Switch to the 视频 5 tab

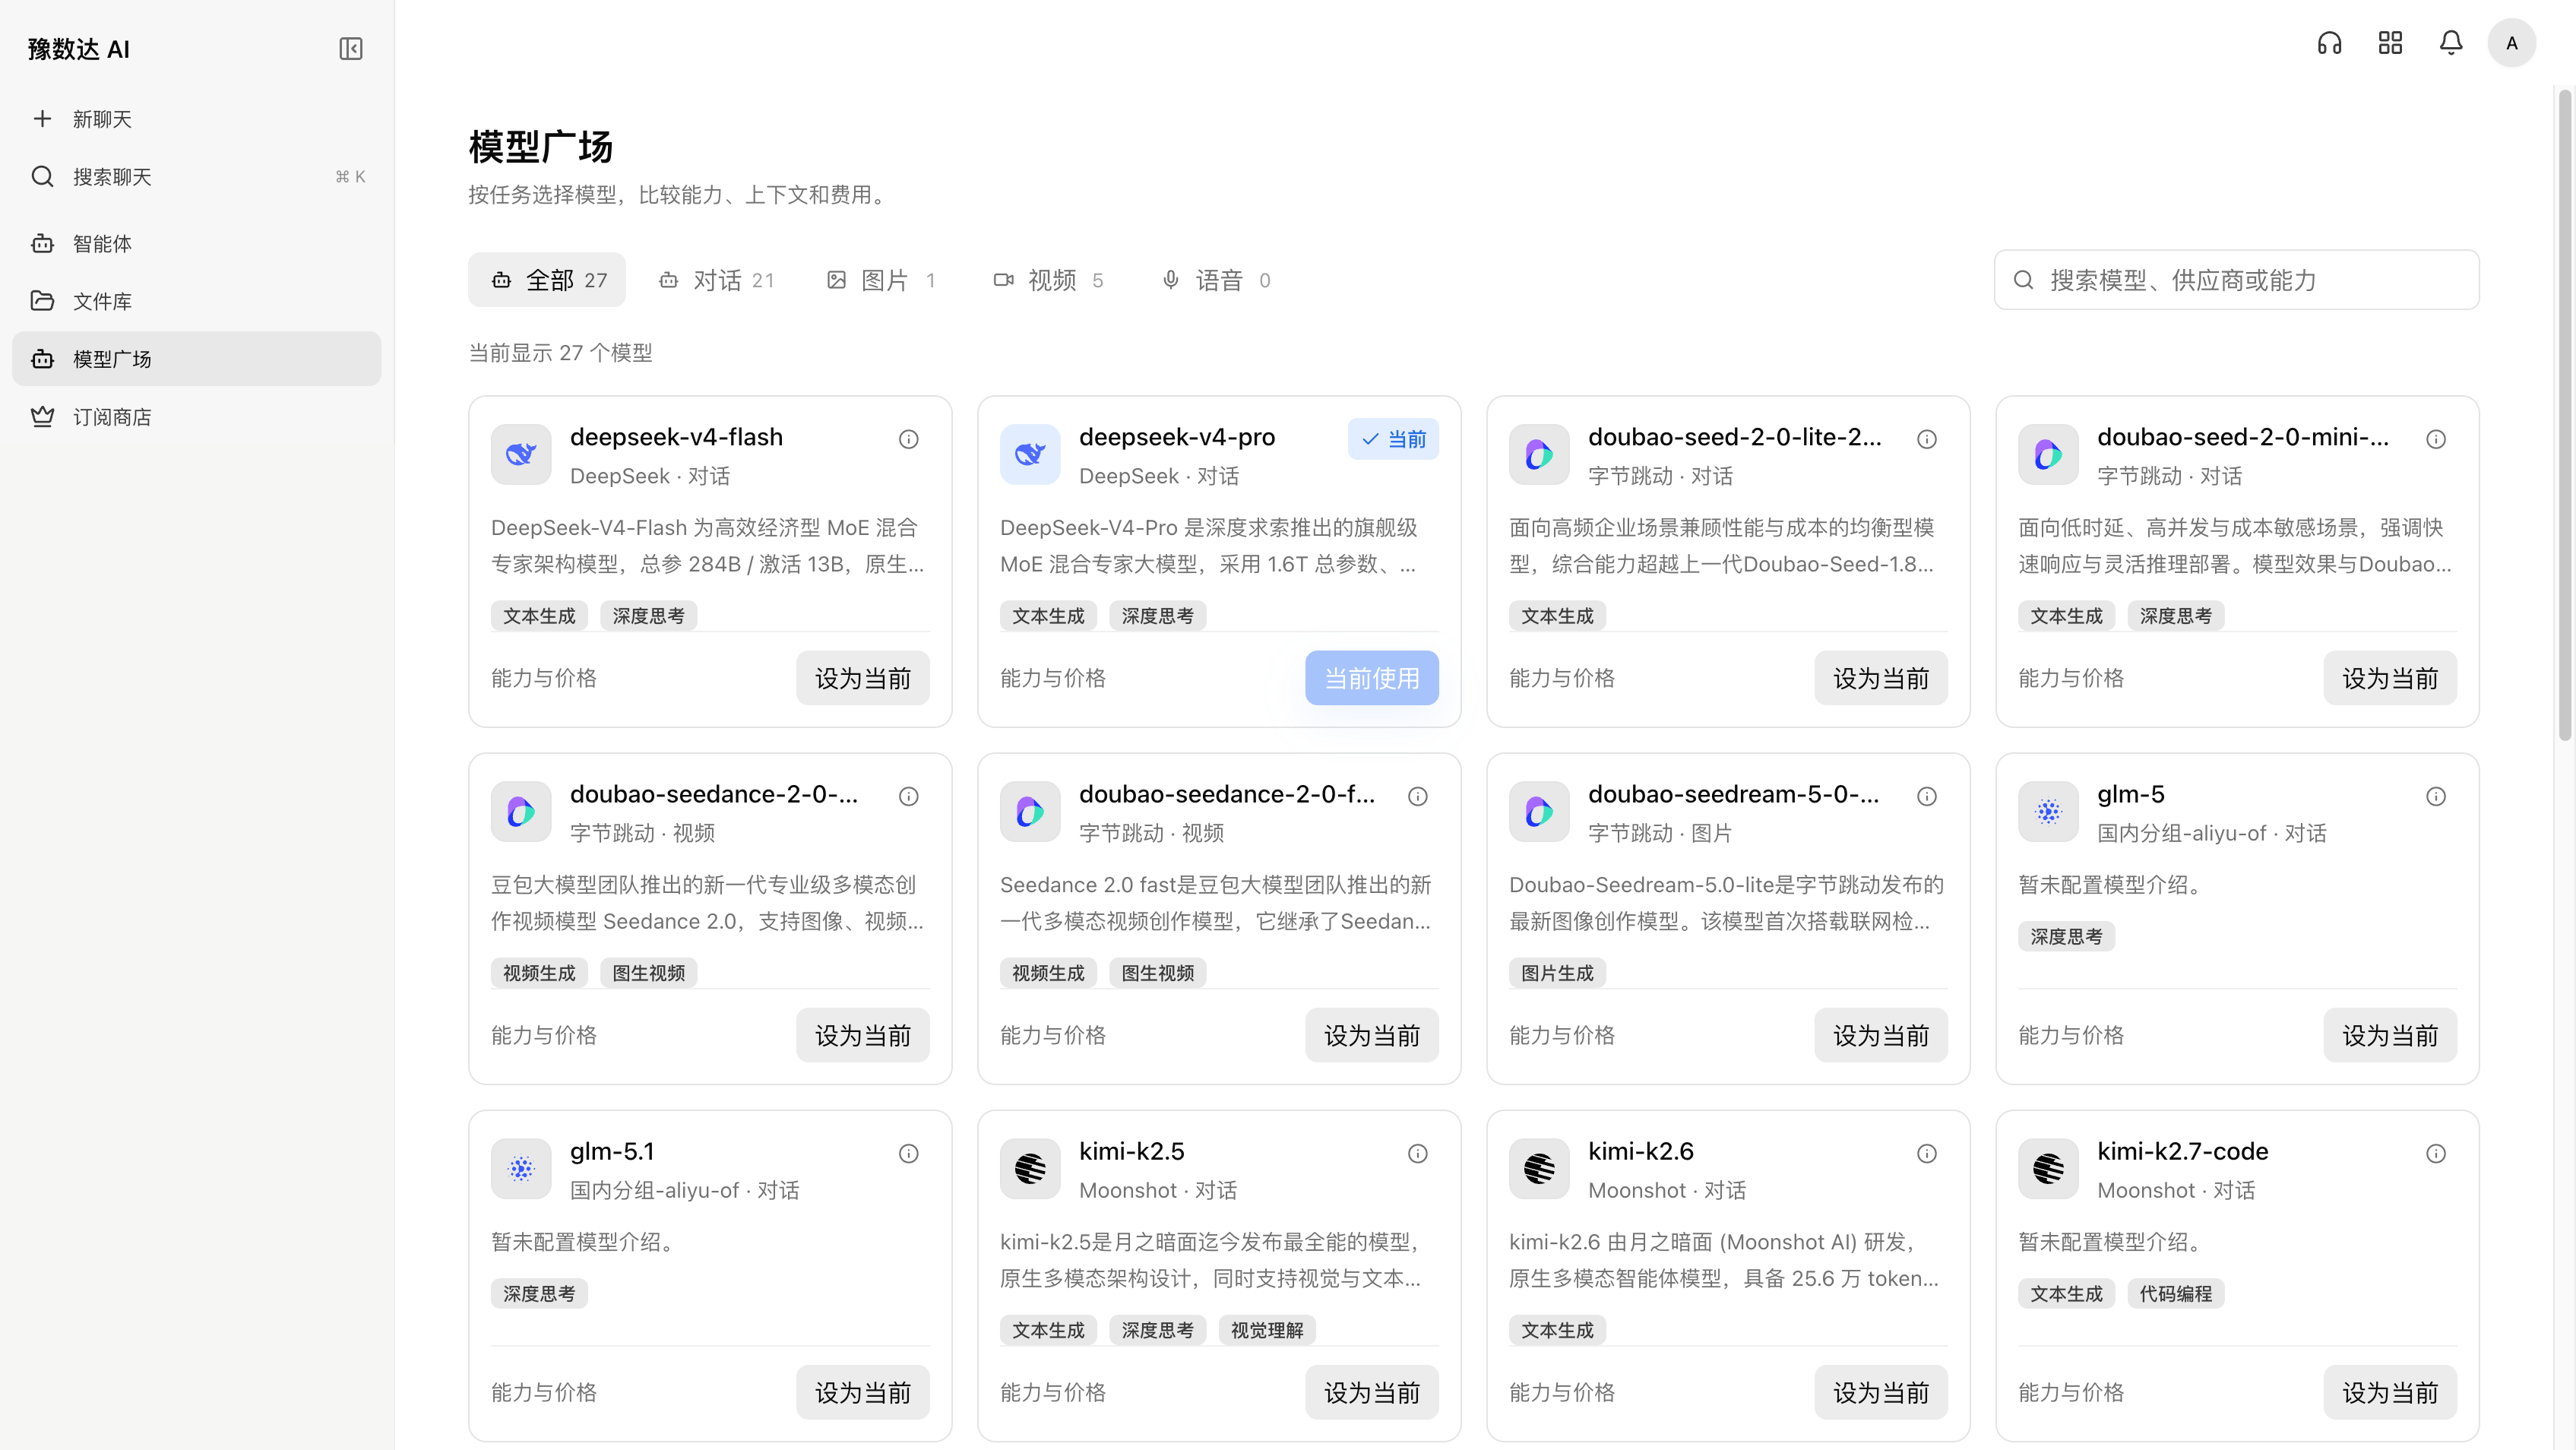coord(1048,280)
